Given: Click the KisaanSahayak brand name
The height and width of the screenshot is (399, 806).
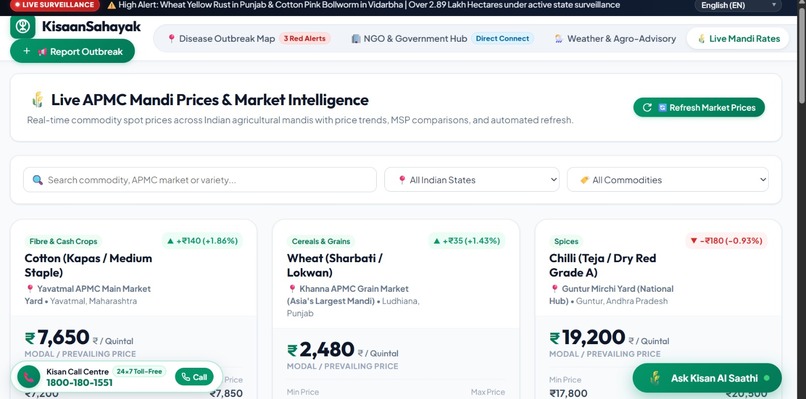Looking at the screenshot, I should tap(91, 27).
